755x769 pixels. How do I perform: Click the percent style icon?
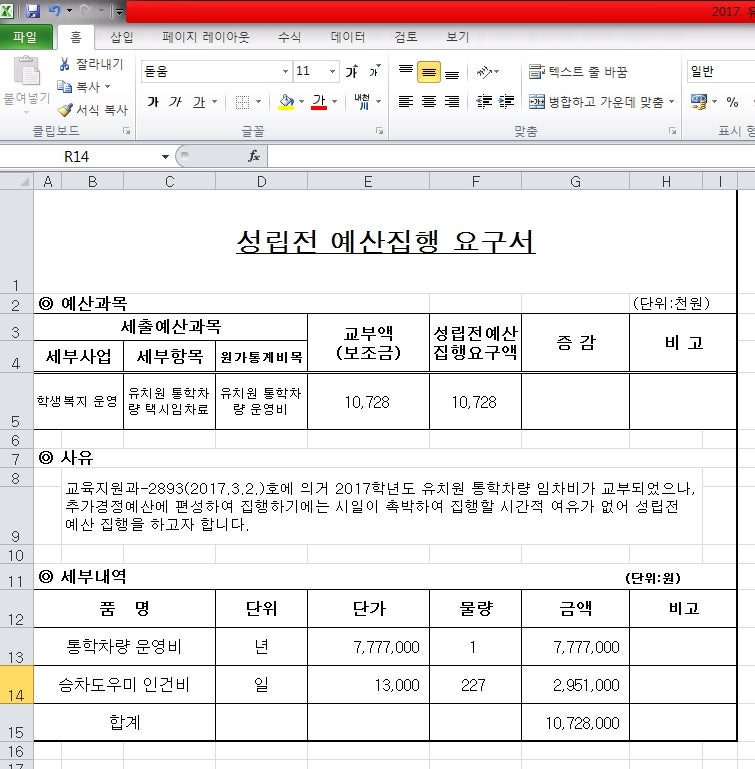tap(732, 102)
